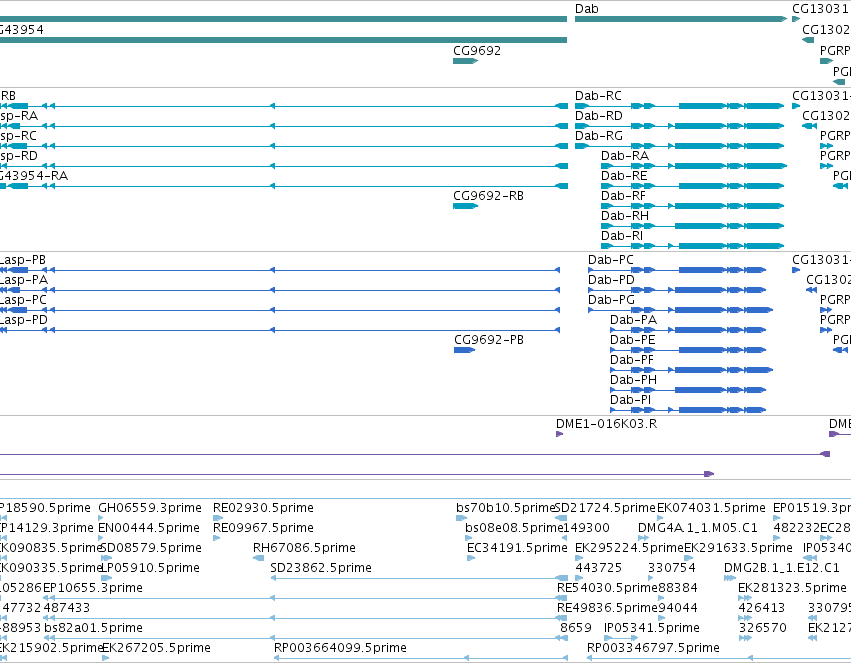Click the 426413 alignment label

click(761, 608)
